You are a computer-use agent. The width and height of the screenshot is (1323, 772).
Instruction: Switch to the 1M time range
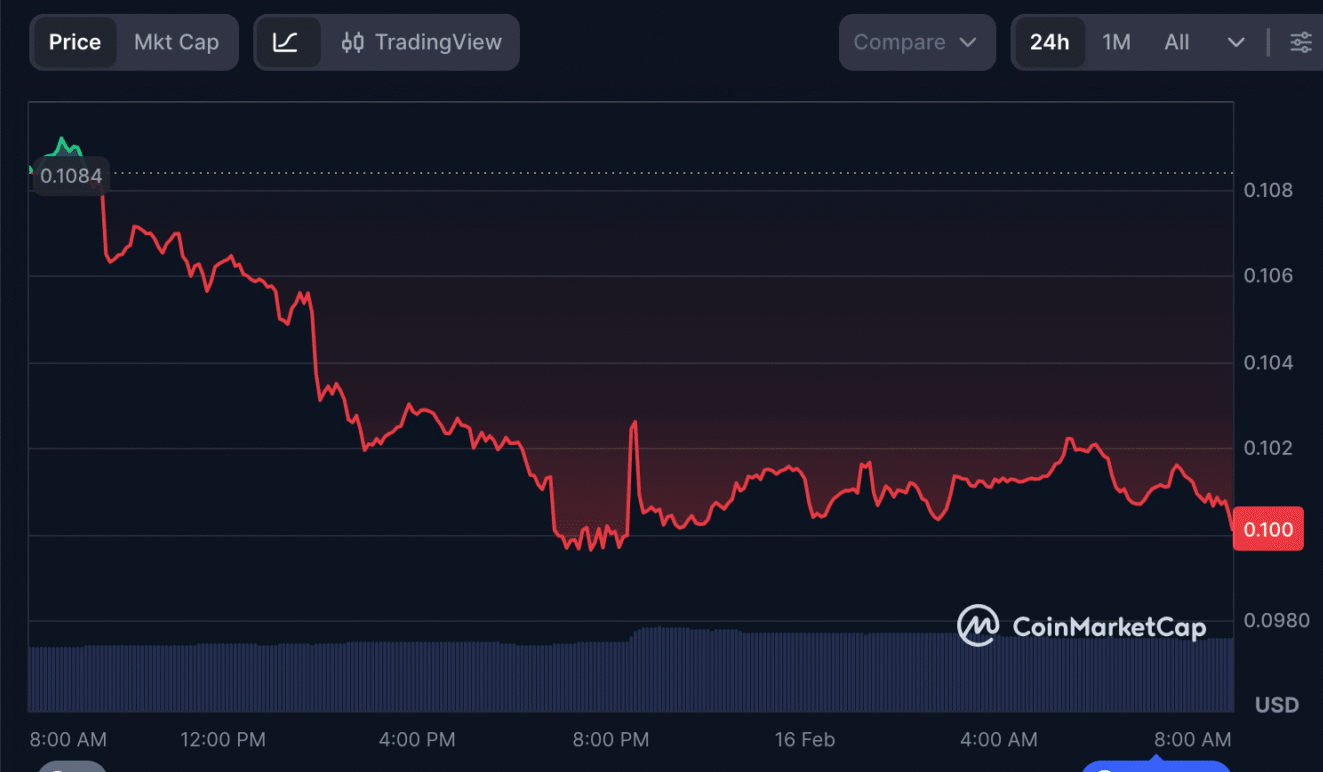pyautogui.click(x=1116, y=42)
